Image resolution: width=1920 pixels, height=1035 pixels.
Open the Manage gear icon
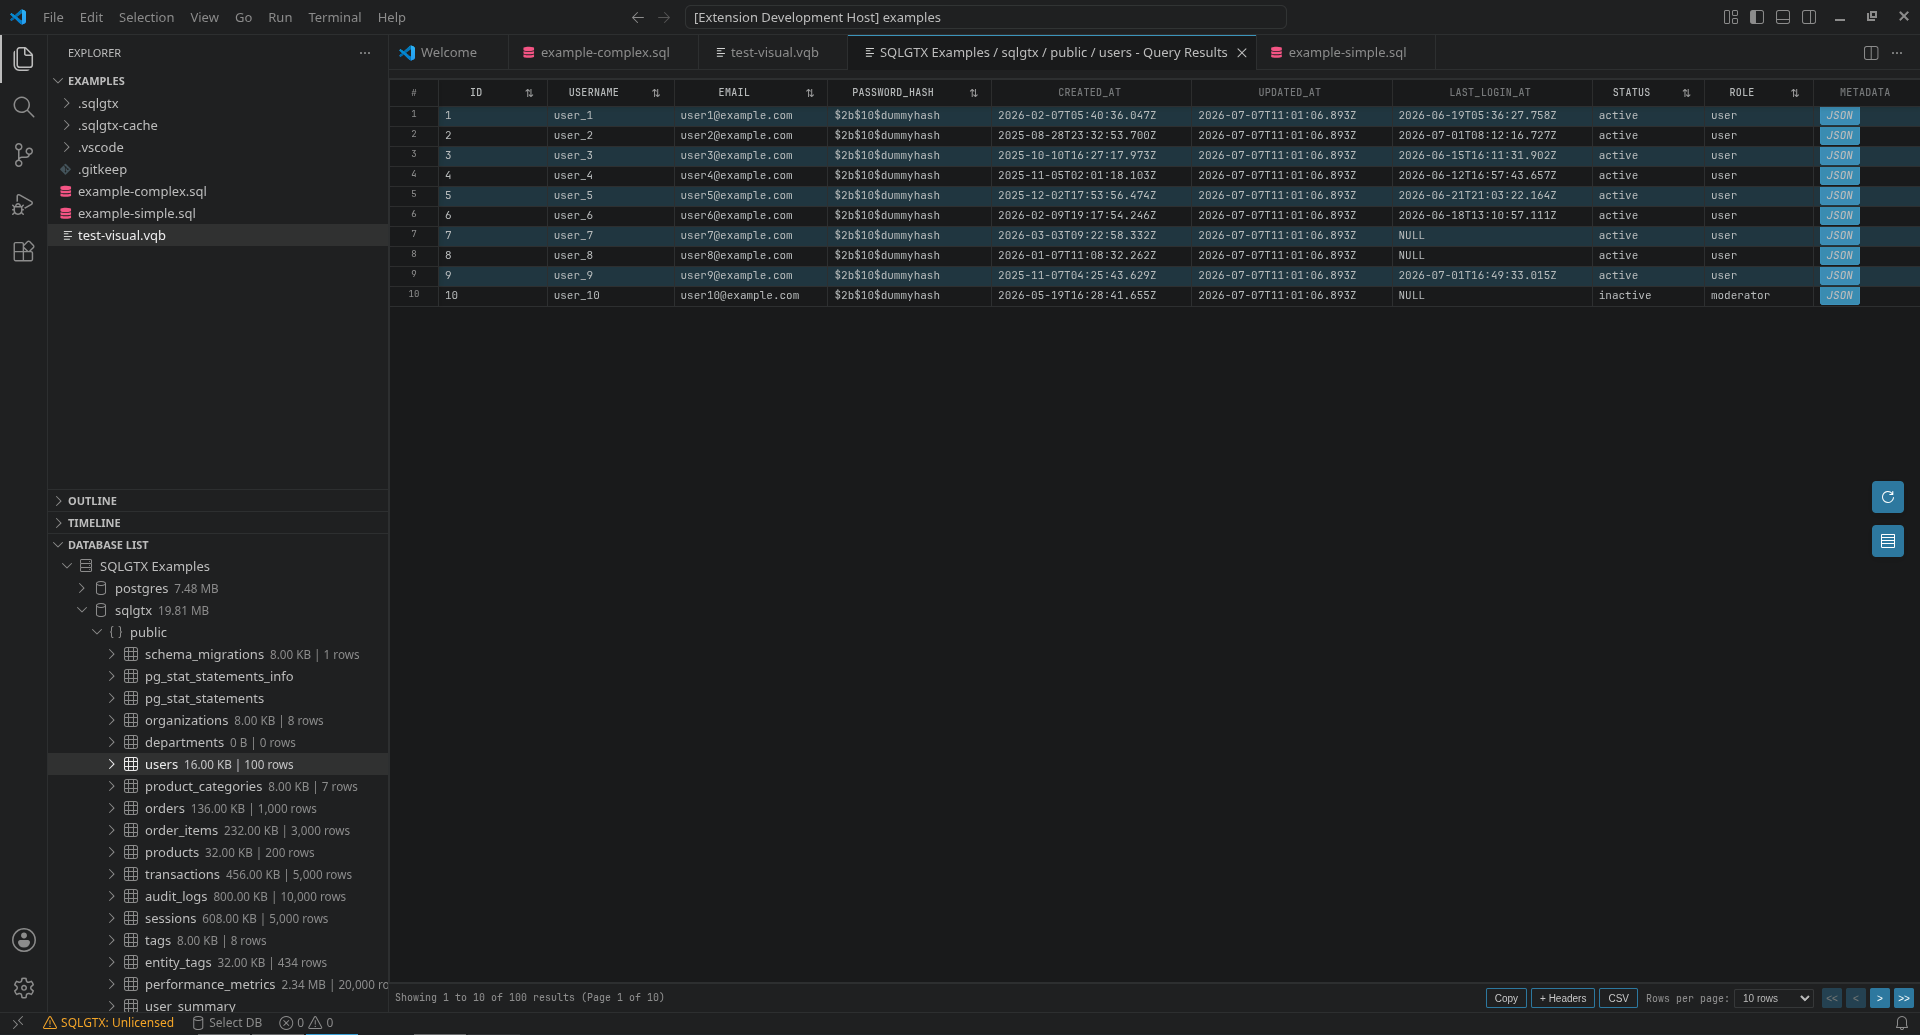pos(24,988)
